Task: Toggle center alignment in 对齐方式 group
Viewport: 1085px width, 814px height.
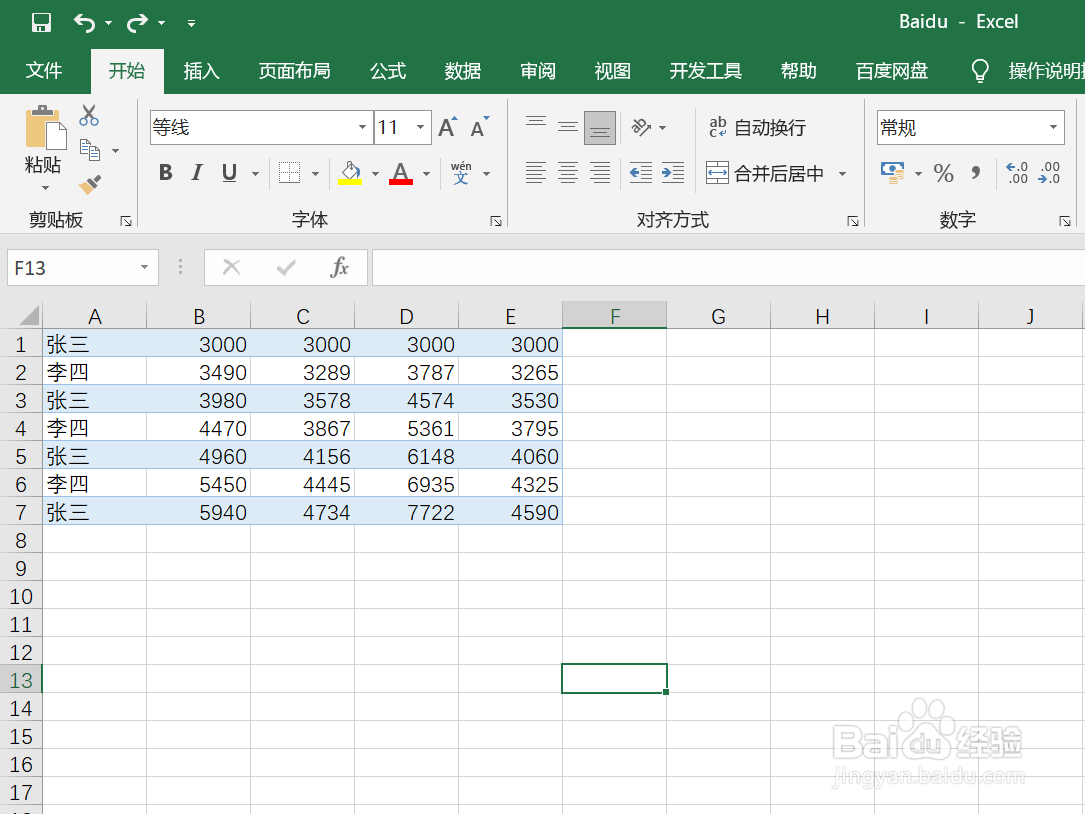Action: point(567,172)
